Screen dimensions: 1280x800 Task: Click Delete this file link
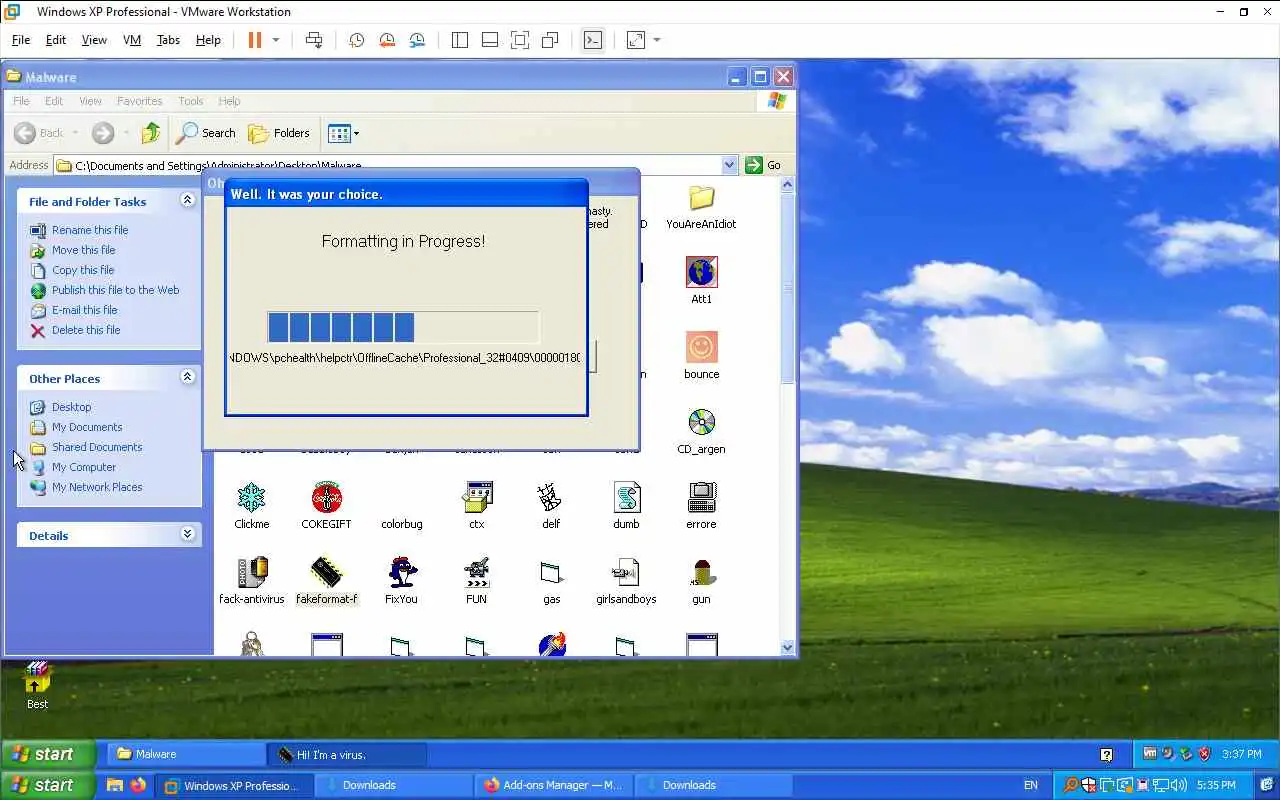tap(86, 330)
